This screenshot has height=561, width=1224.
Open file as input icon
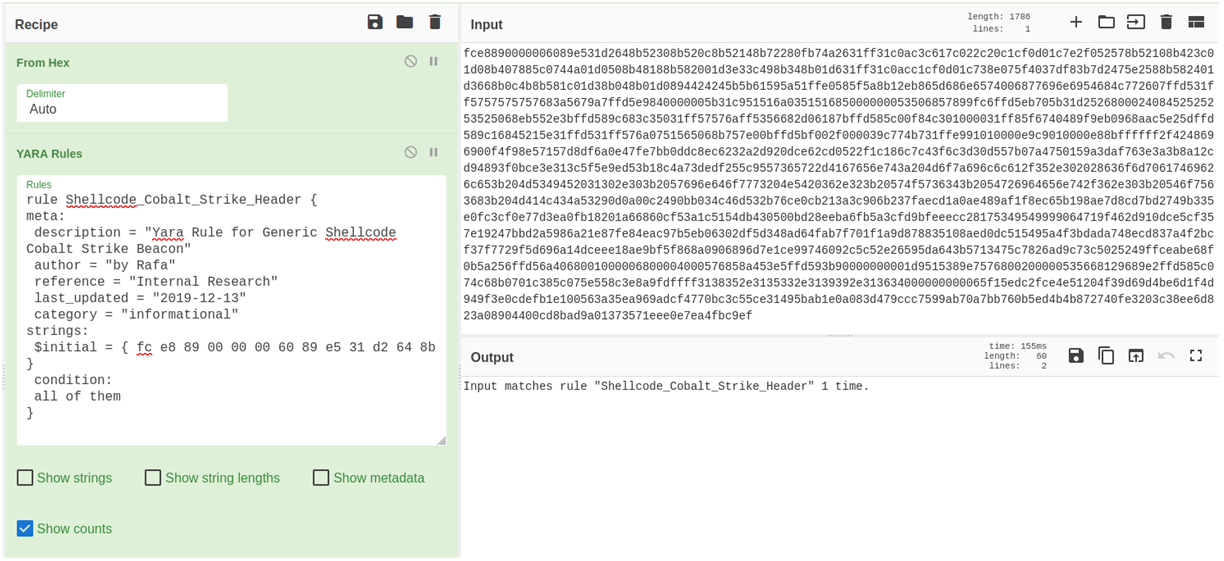1136,22
